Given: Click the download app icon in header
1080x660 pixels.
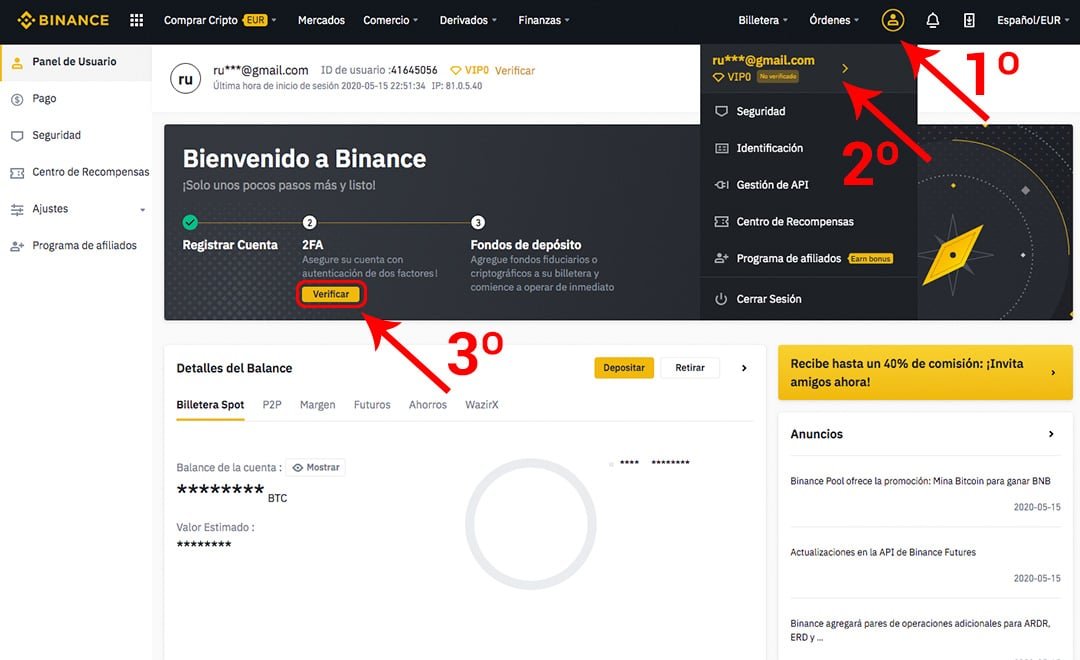Looking at the screenshot, I should pyautogui.click(x=969, y=20).
